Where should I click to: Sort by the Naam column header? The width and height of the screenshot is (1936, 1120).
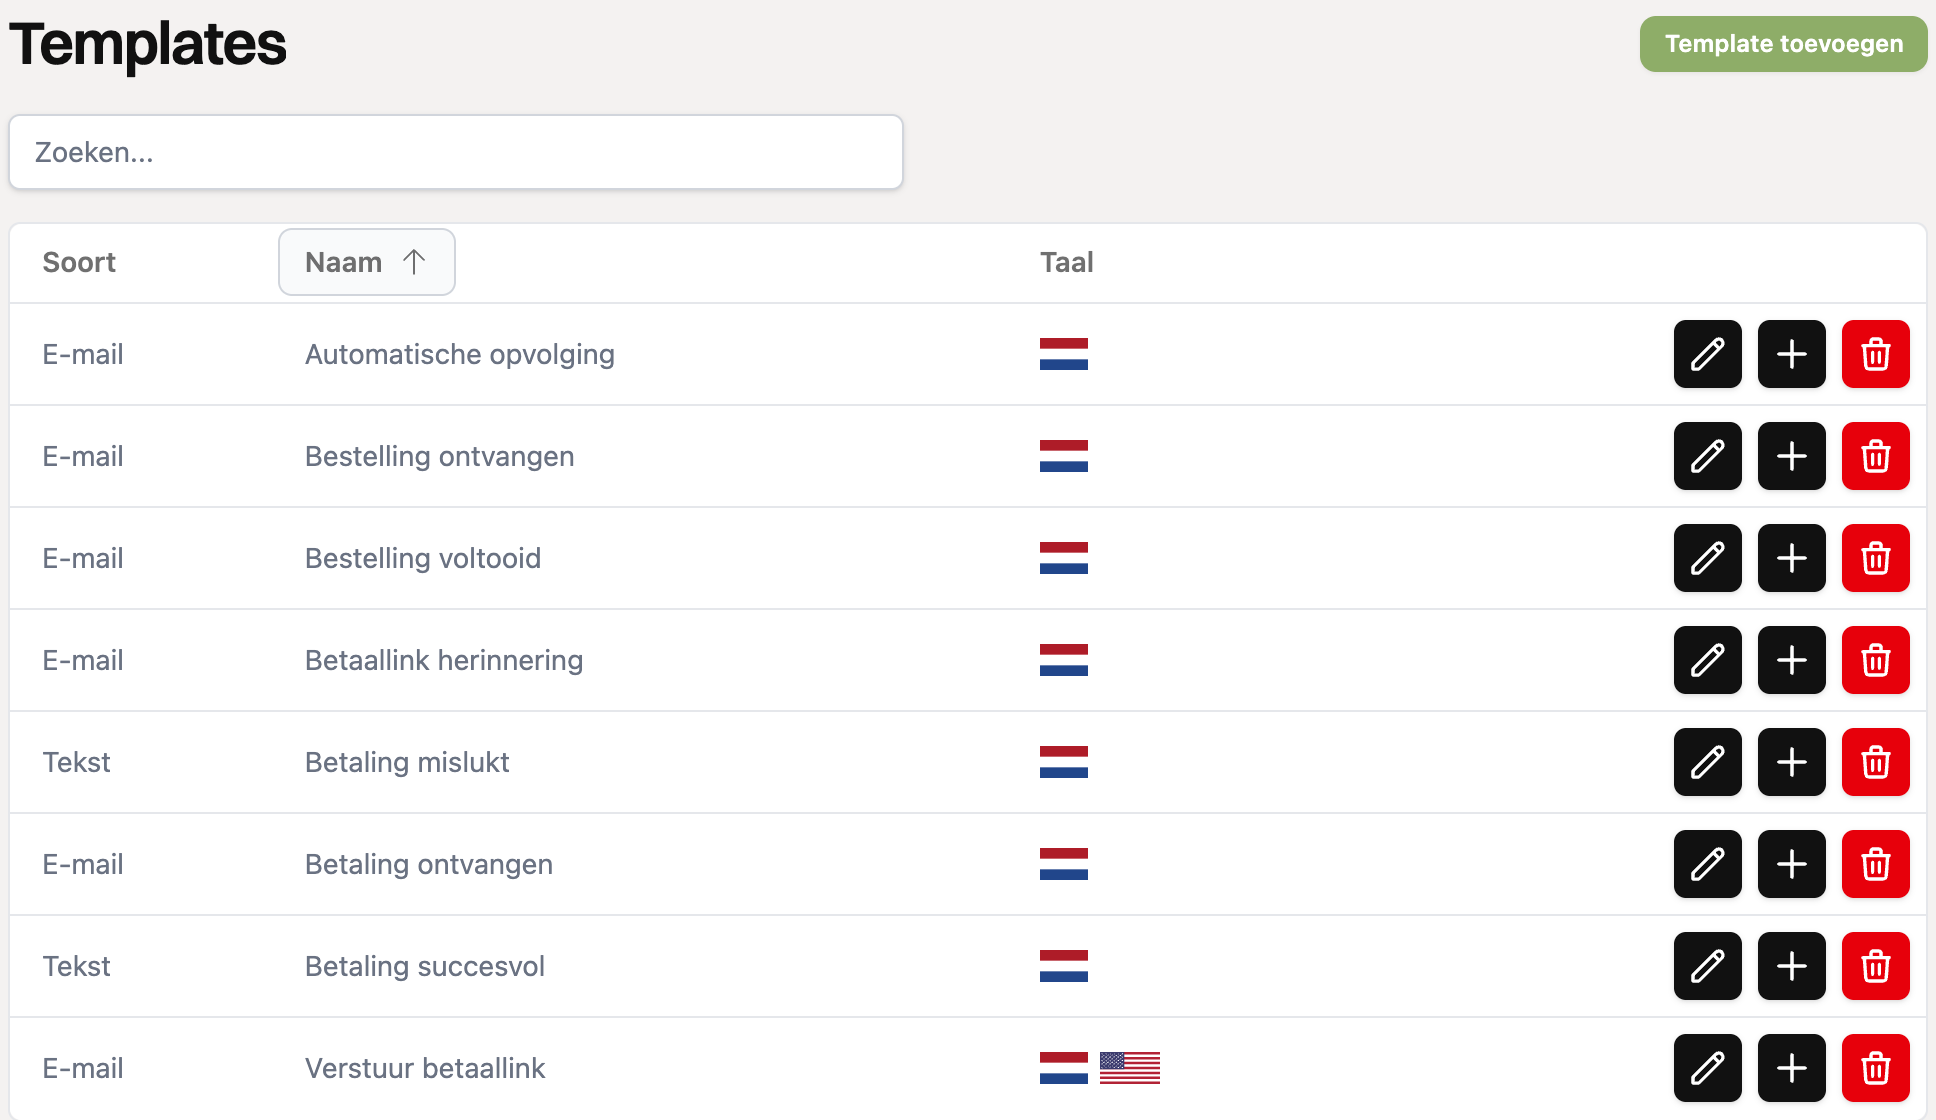point(367,262)
